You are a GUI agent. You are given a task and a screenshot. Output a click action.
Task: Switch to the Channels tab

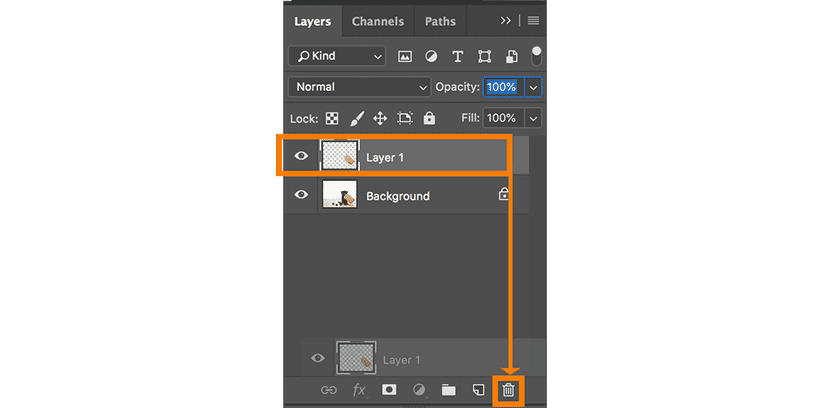click(378, 21)
